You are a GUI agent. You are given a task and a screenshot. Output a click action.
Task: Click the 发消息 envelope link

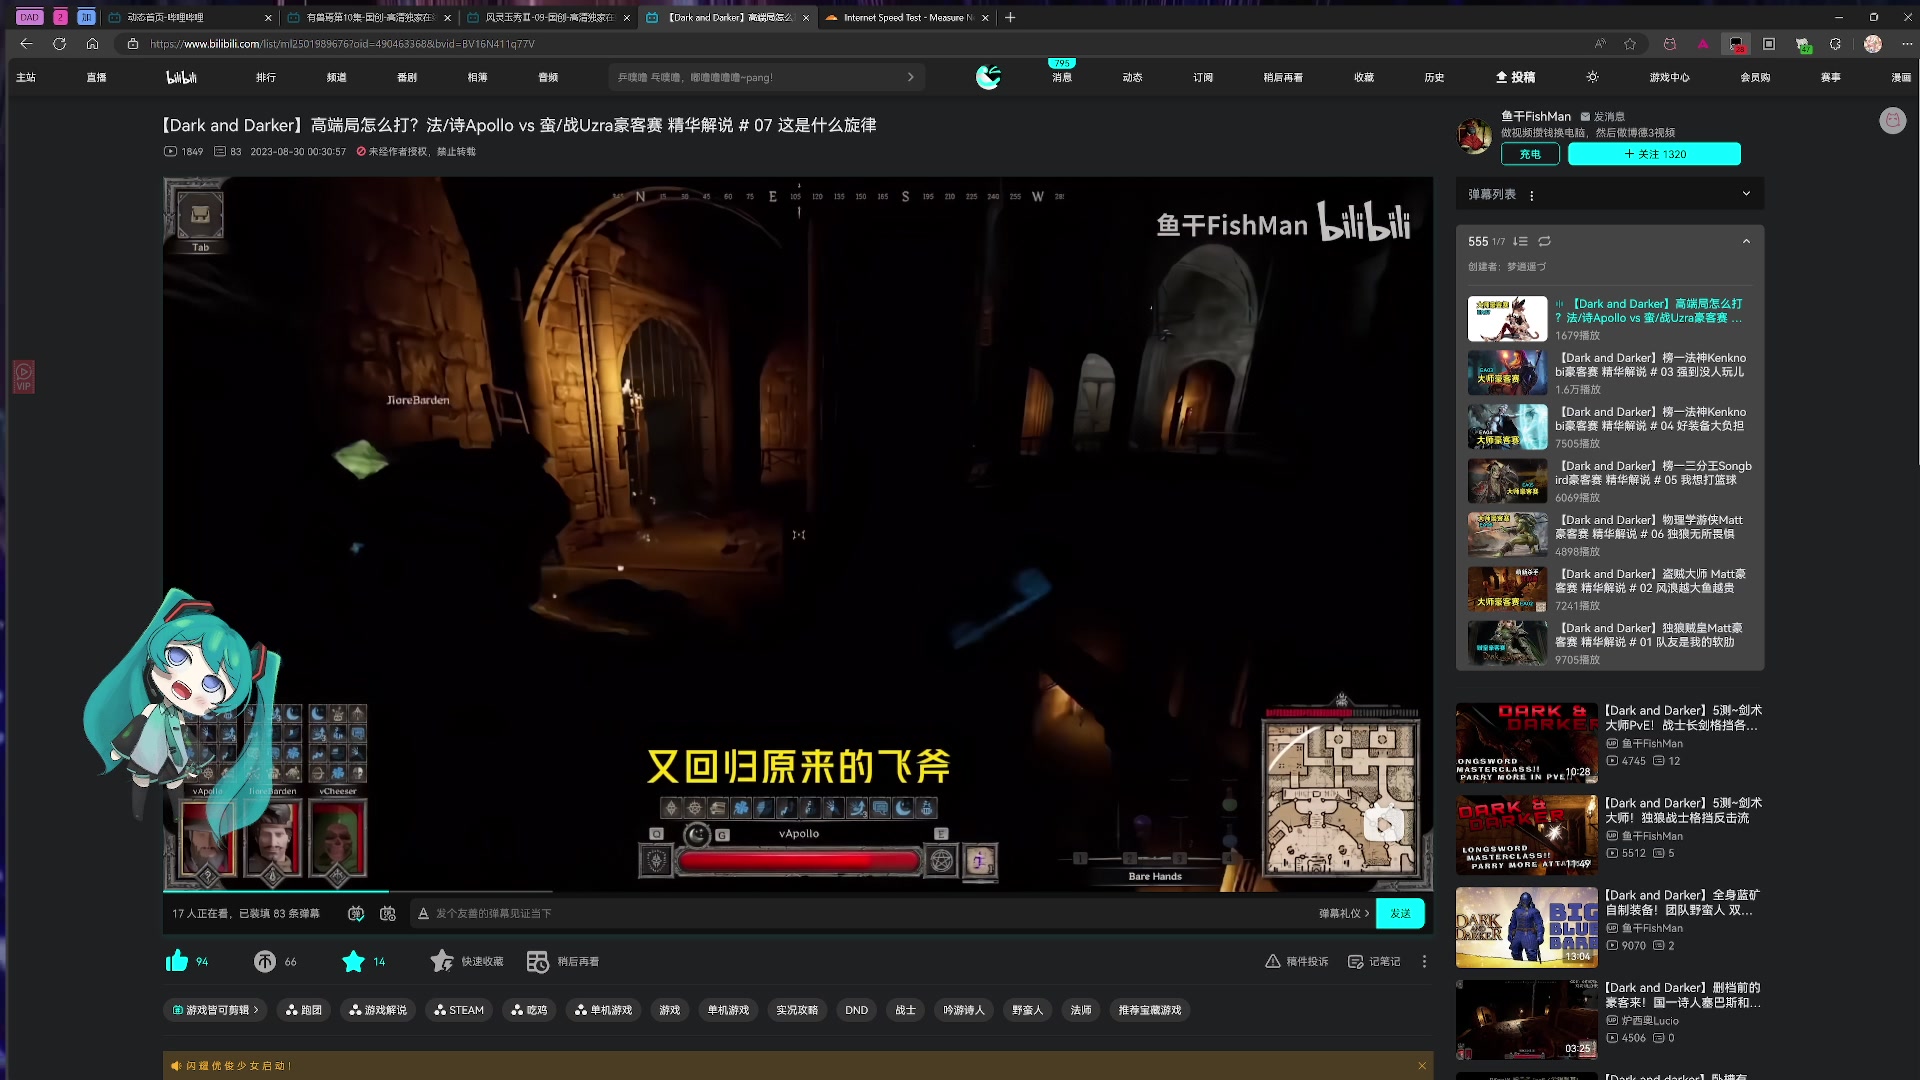point(1602,116)
